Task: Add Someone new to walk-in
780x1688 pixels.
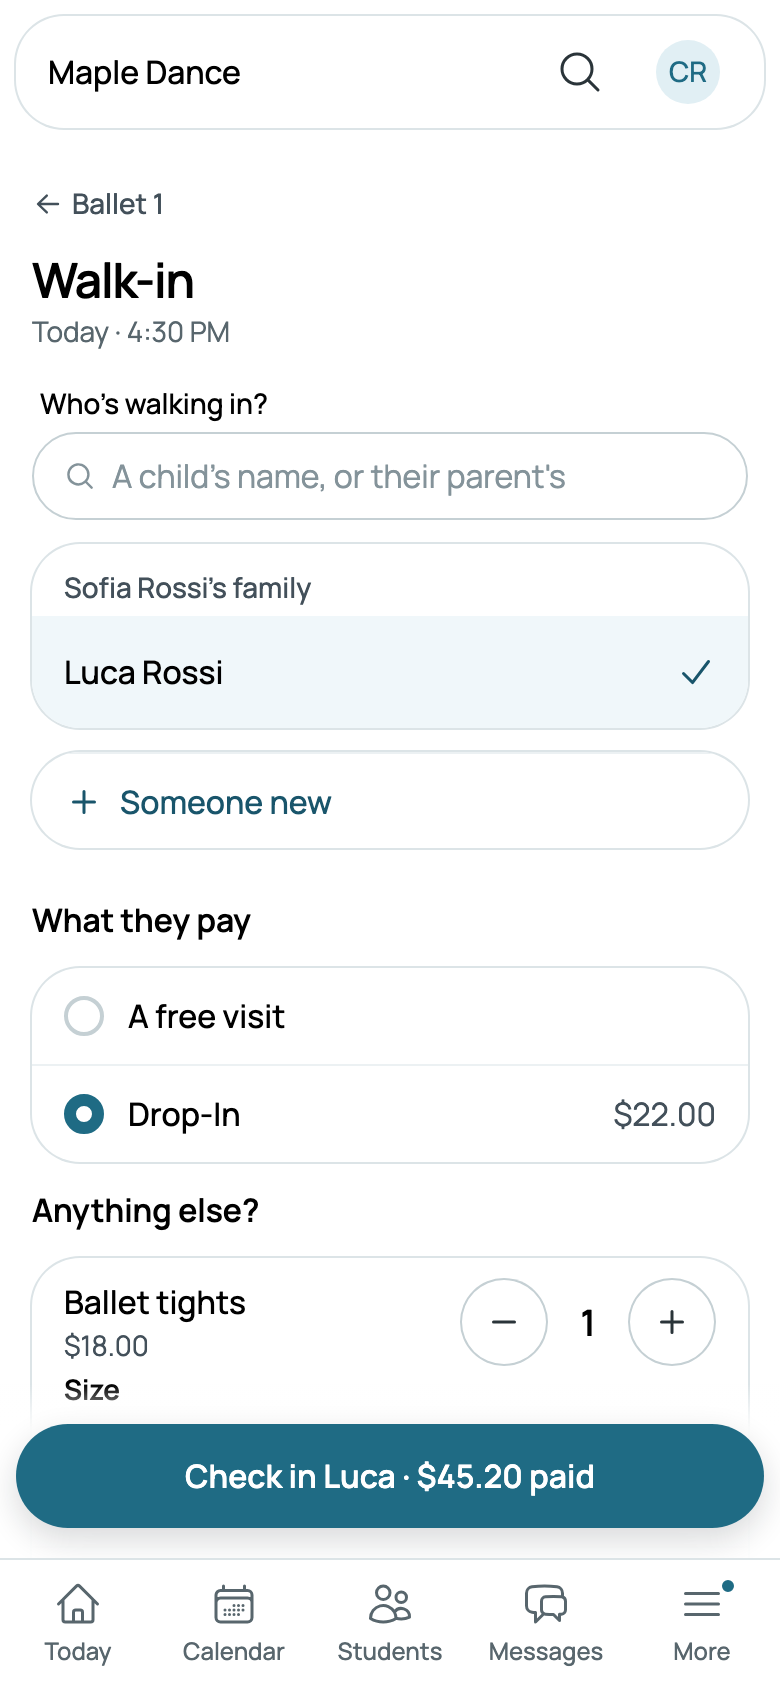Action: 390,801
